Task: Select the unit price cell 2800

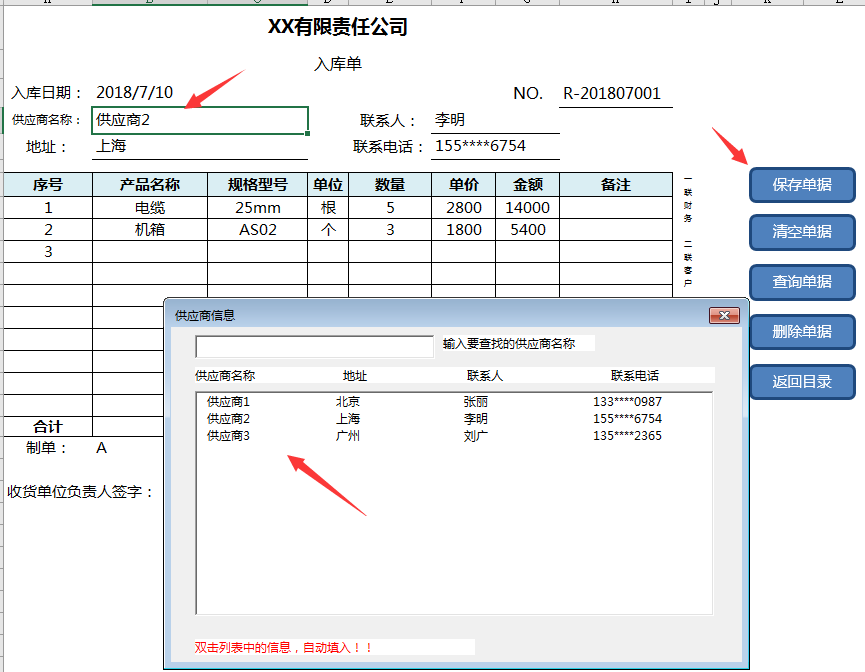Action: (464, 207)
